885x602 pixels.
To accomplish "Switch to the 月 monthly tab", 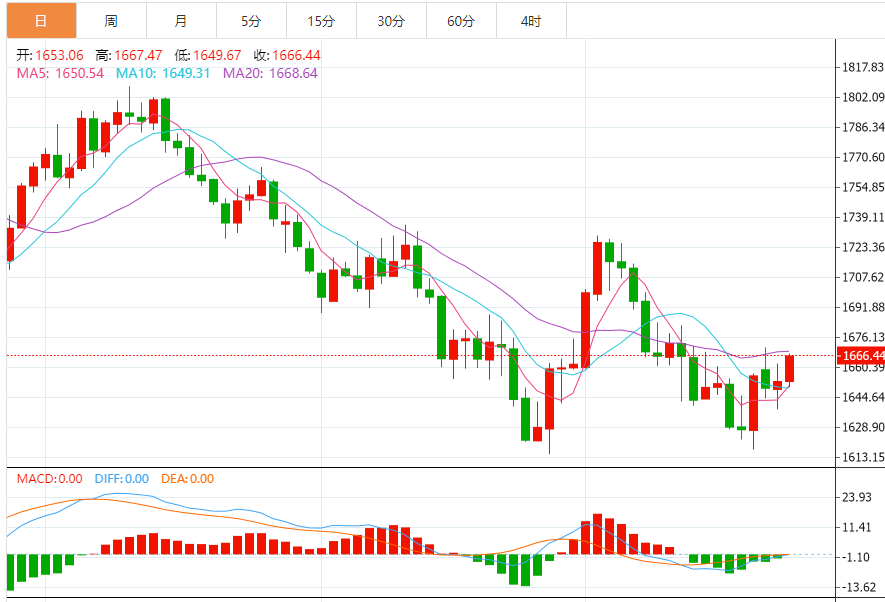I will (181, 21).
